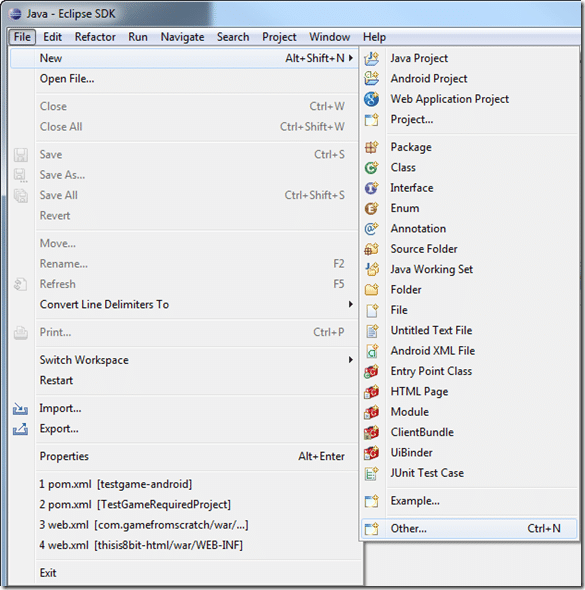Viewport: 585px width, 590px height.
Task: Click the Annotation at-sign icon
Action: (x=371, y=228)
